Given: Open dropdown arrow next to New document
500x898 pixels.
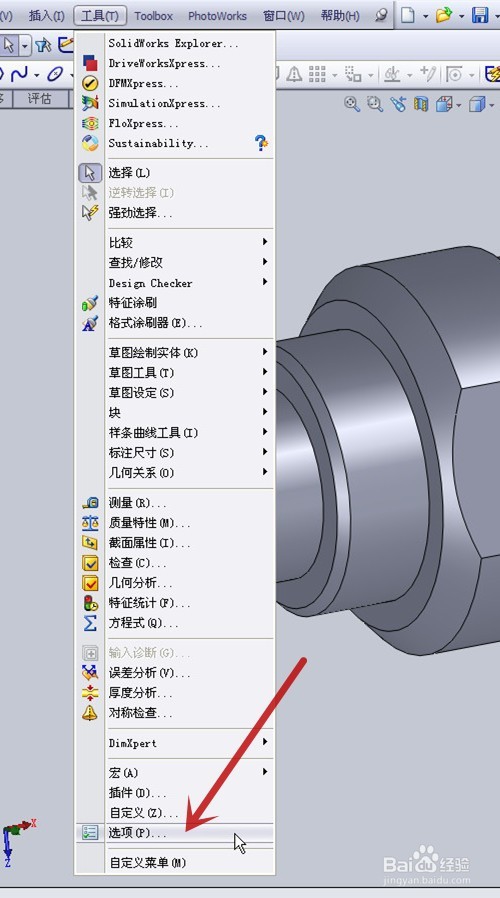Looking at the screenshot, I should click(x=425, y=16).
